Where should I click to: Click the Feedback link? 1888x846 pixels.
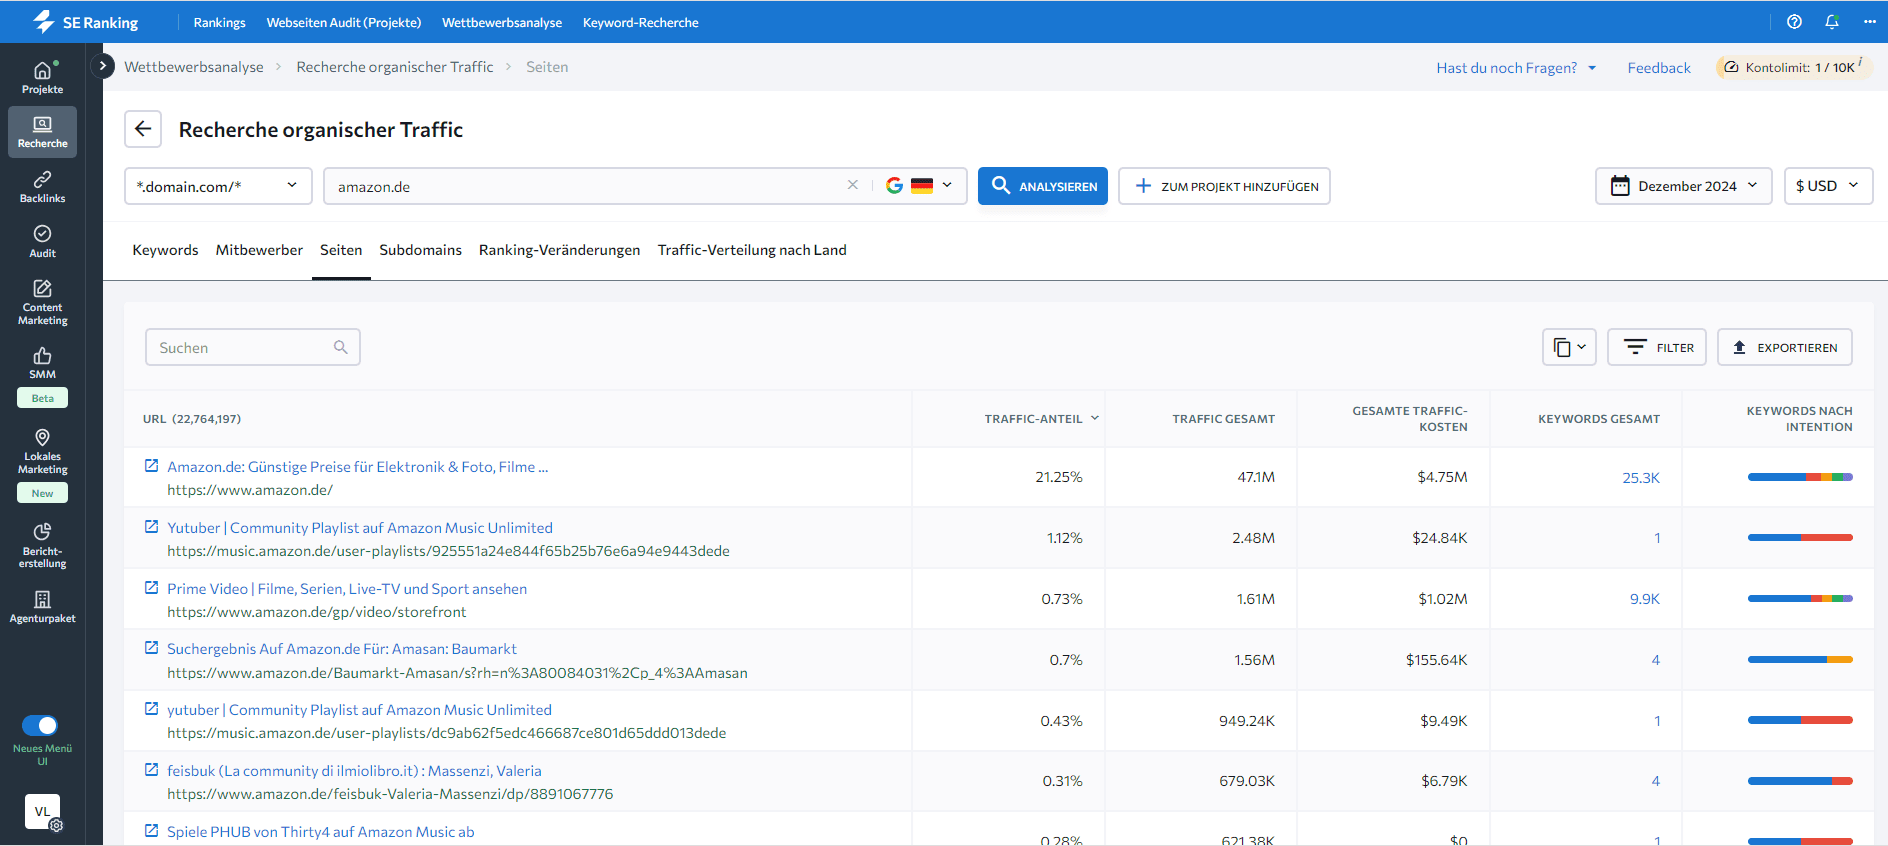(1658, 68)
